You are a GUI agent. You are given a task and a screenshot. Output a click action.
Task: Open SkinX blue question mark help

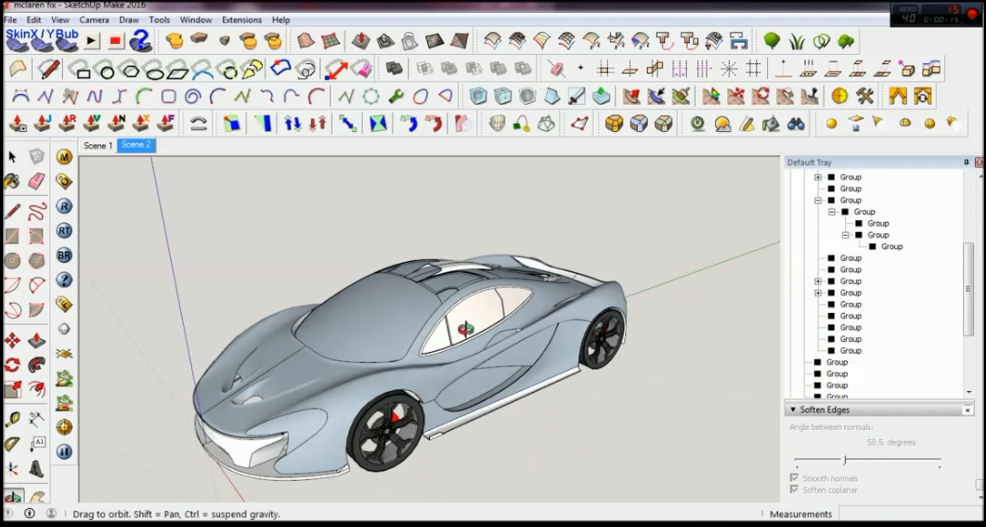140,41
